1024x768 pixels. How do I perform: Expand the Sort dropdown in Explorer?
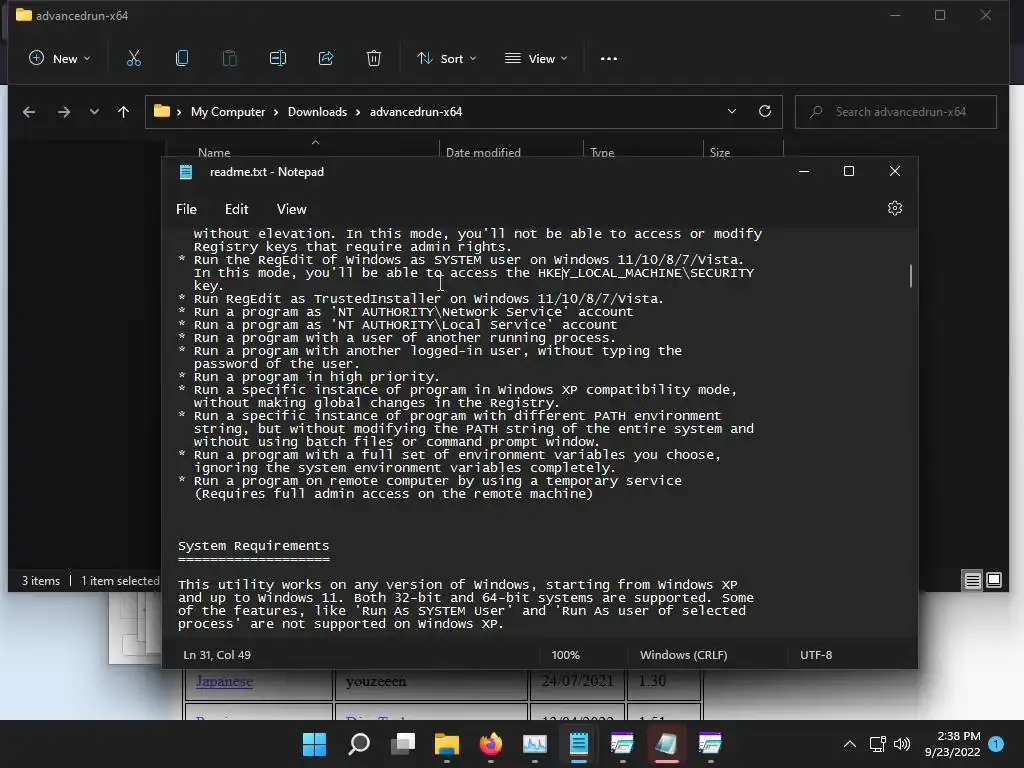point(447,59)
